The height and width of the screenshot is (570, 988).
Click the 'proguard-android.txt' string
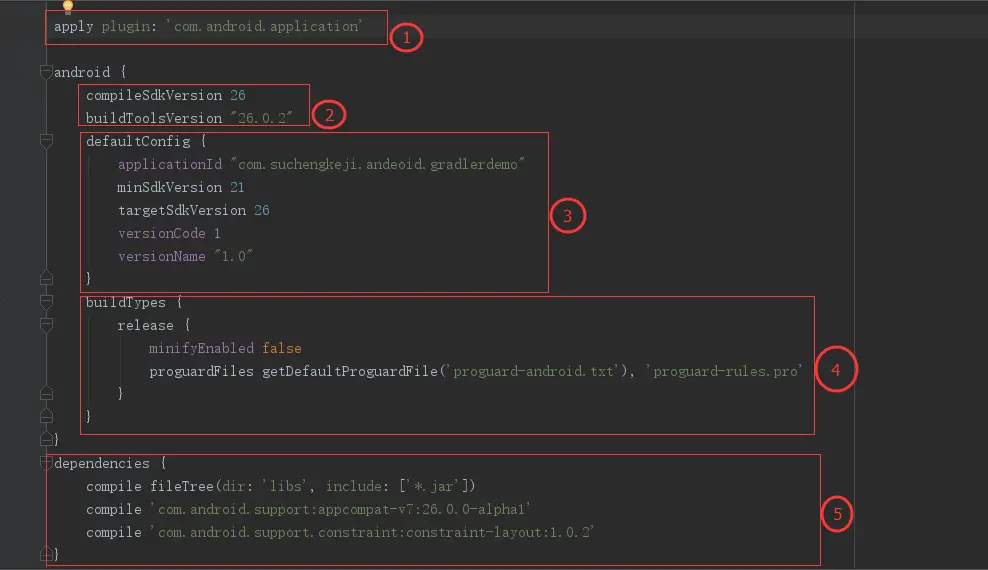click(x=533, y=372)
